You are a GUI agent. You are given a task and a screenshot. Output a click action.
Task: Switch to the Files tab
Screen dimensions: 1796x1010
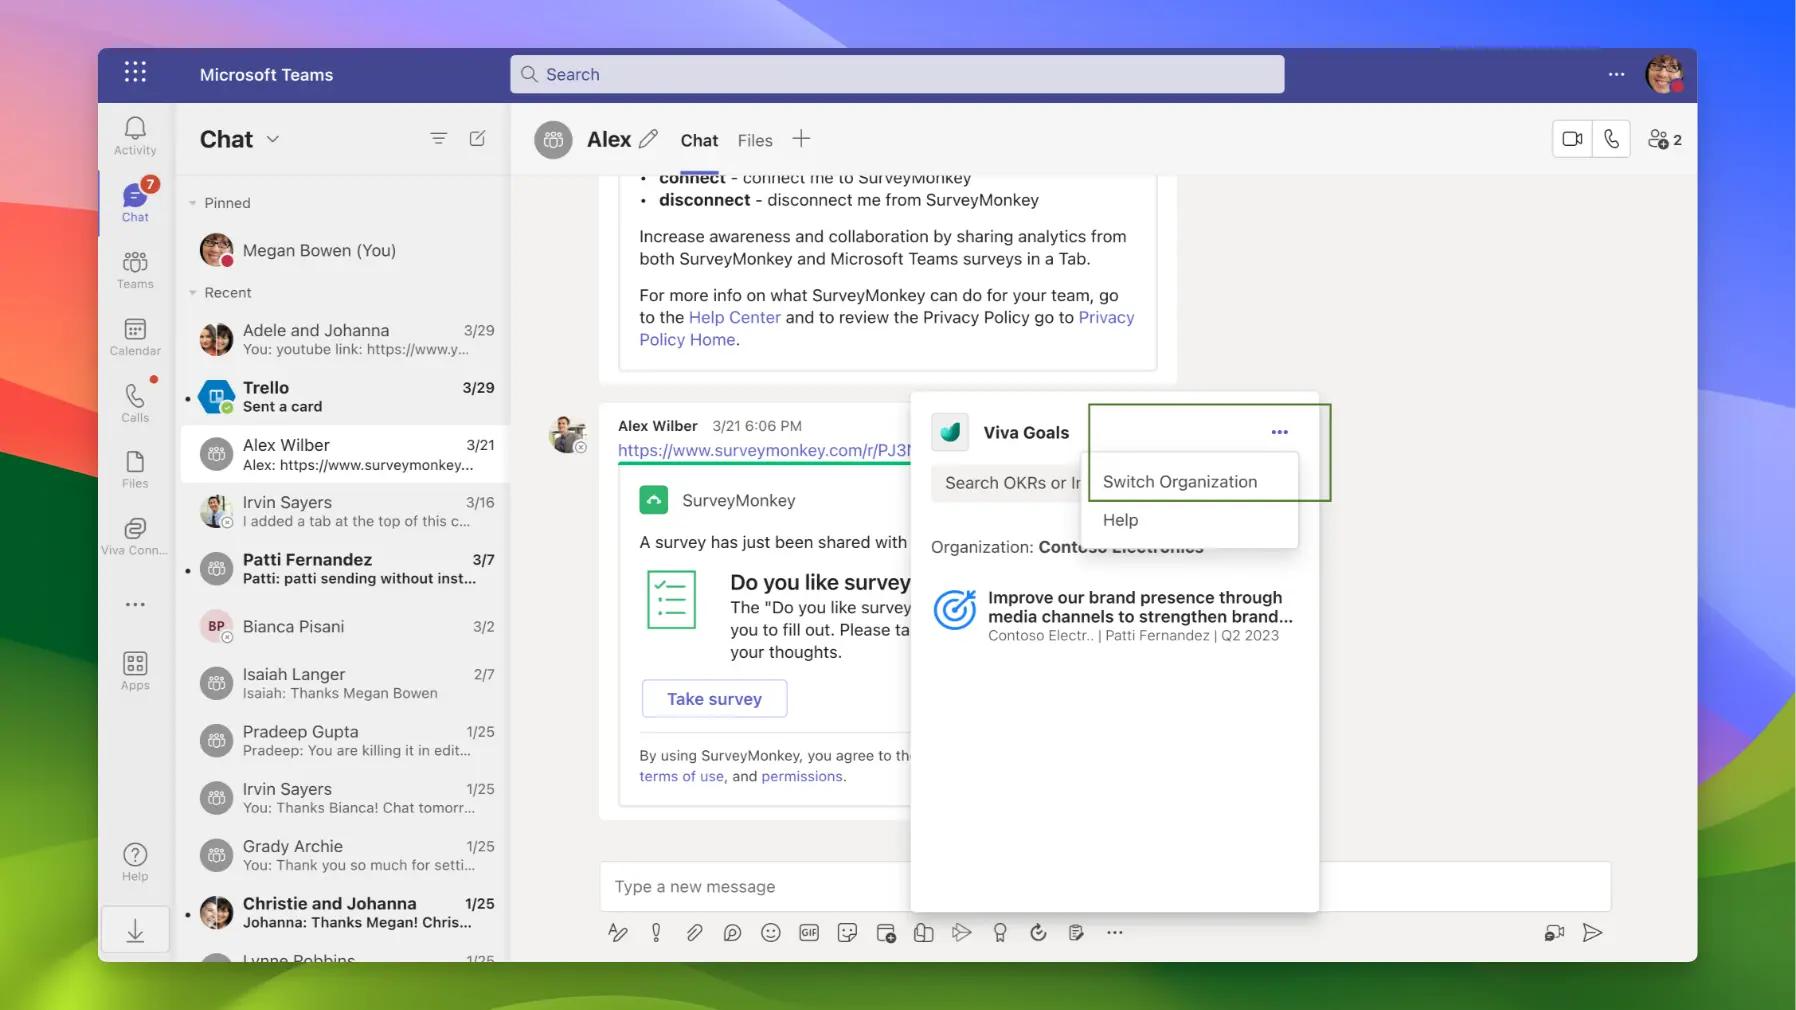click(755, 140)
